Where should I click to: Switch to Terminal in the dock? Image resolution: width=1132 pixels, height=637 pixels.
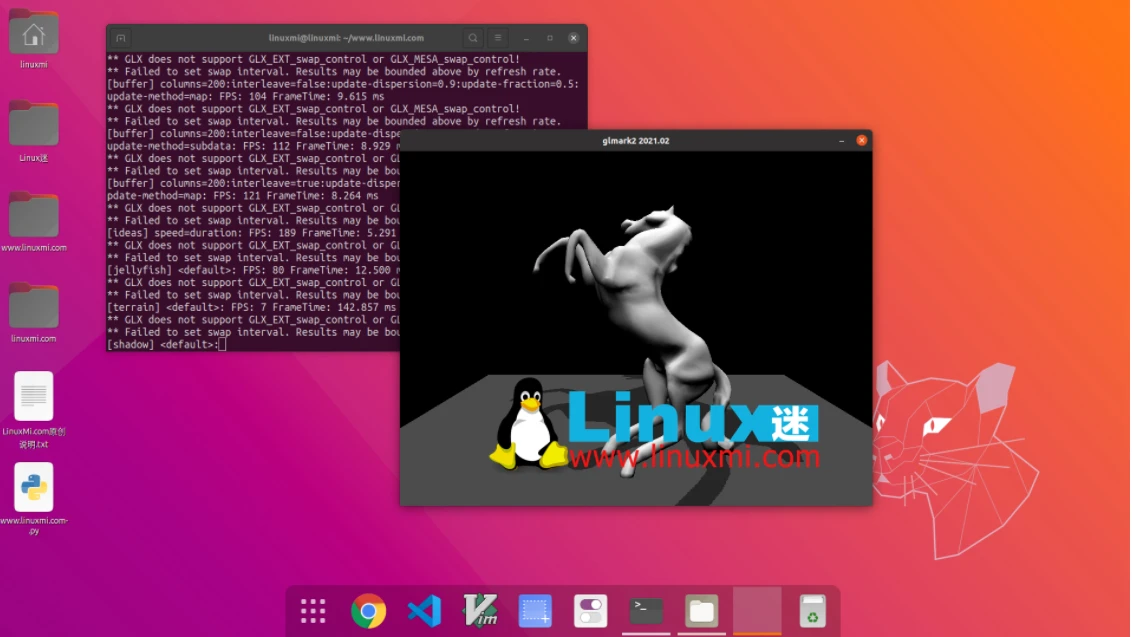[646, 611]
